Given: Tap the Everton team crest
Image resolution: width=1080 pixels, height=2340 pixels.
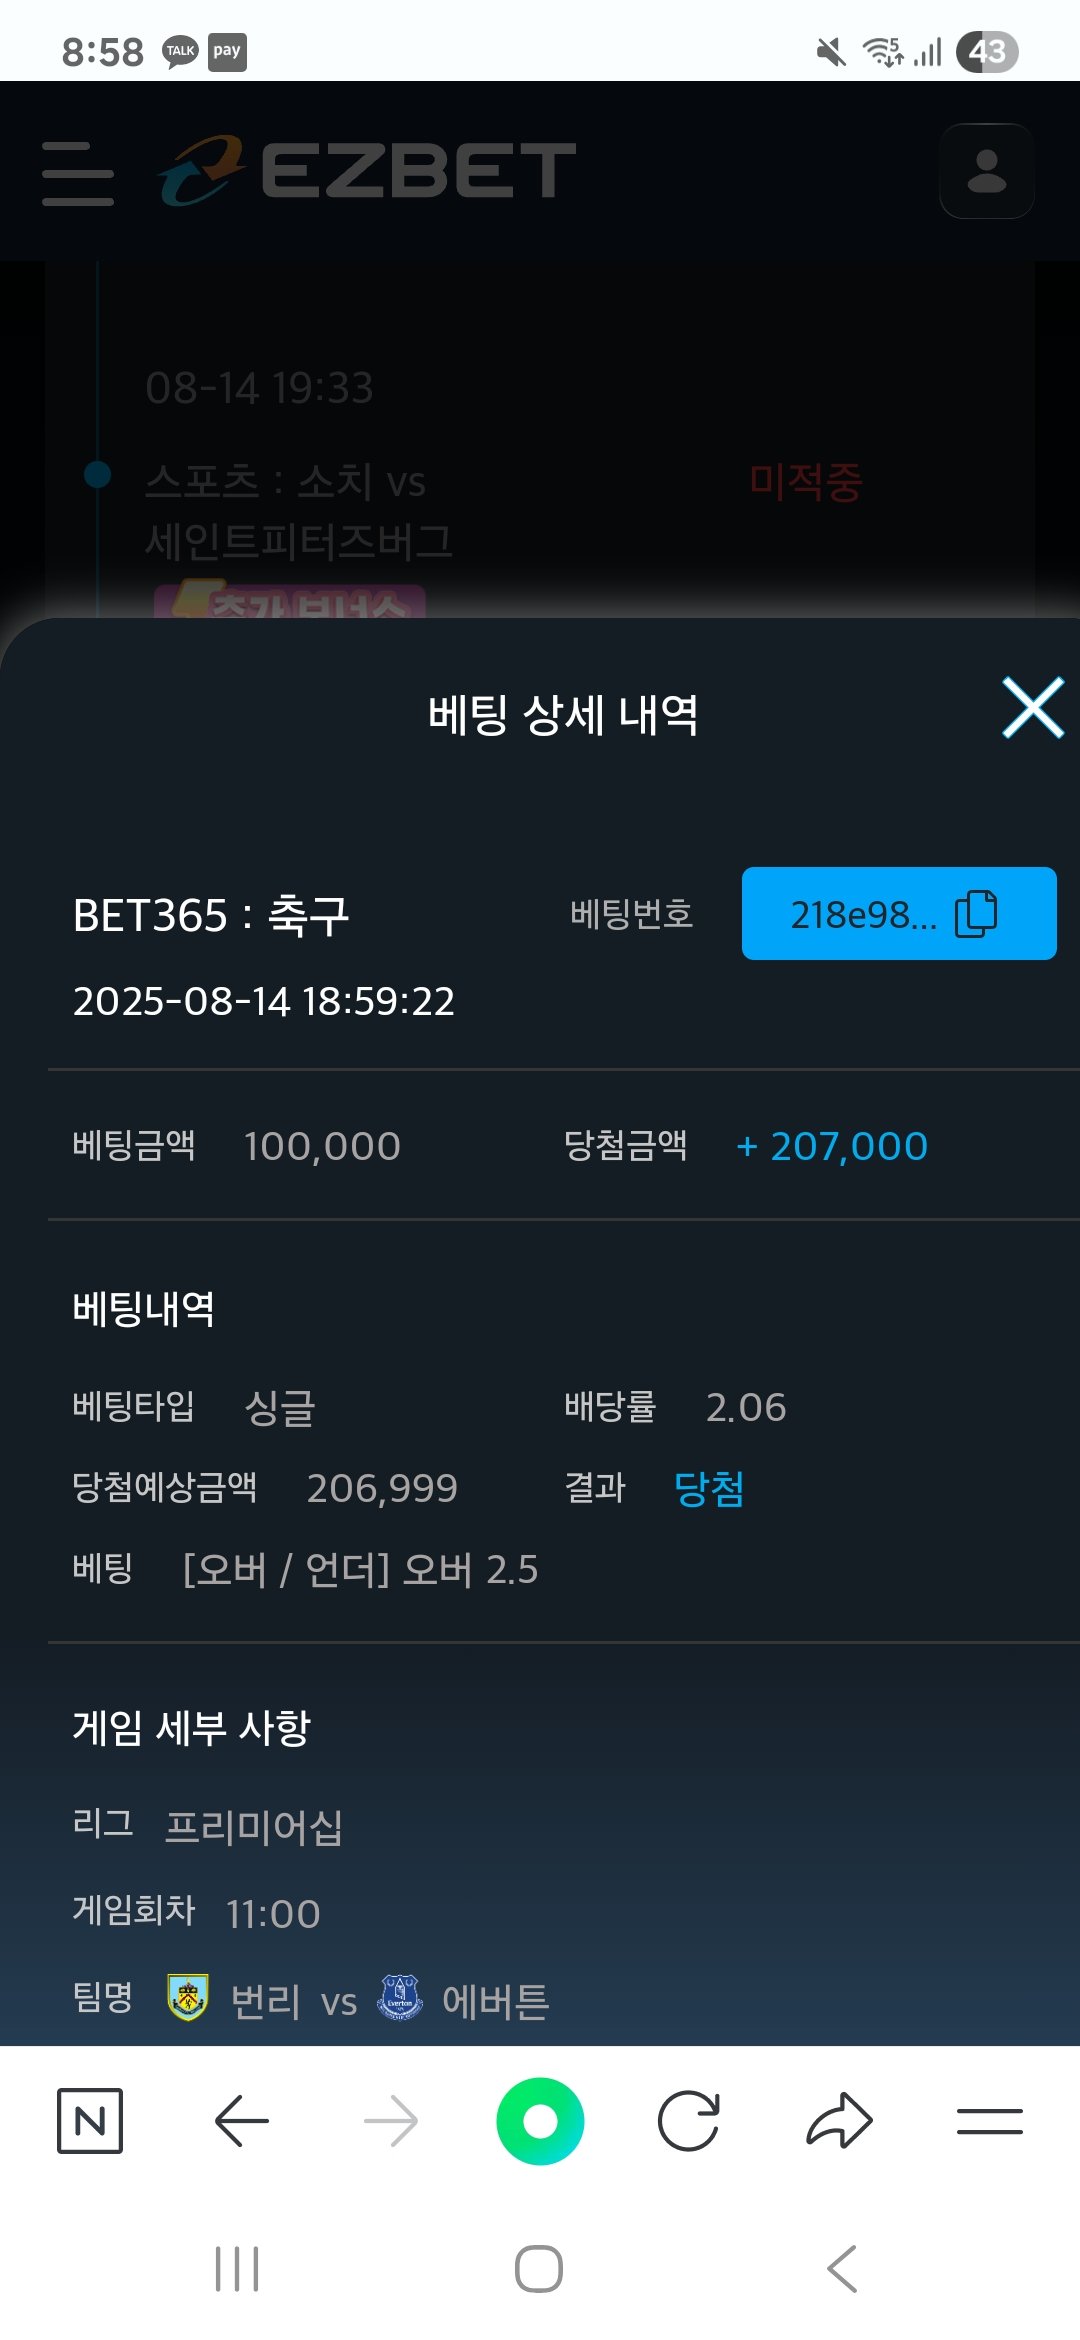Looking at the screenshot, I should [x=400, y=1998].
